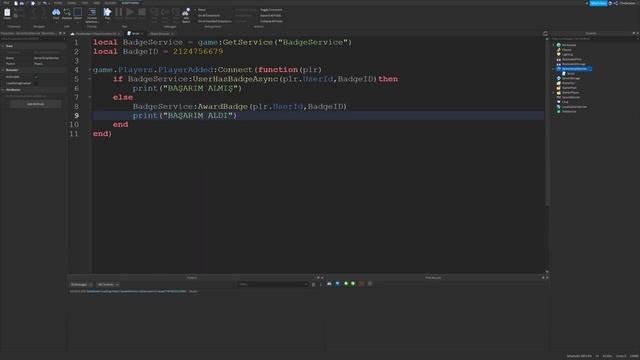This screenshot has width=640, height=360.
Task: Click the Pause test button
Action: (x=119, y=12)
